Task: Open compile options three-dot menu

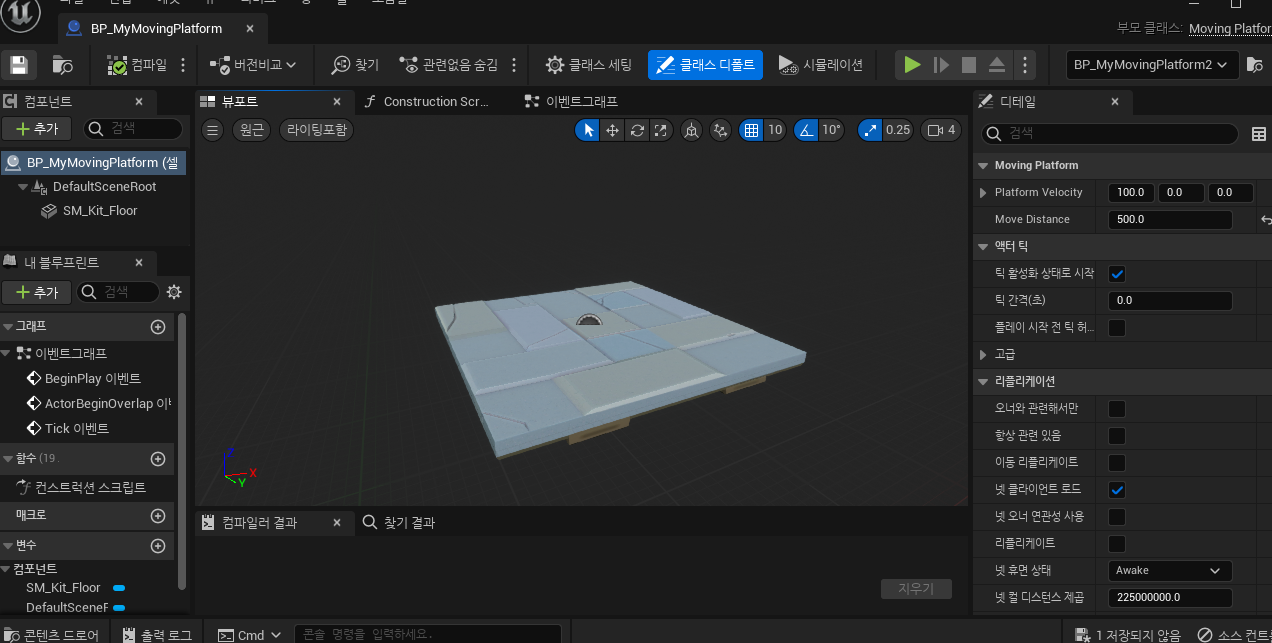Action: coord(183,65)
